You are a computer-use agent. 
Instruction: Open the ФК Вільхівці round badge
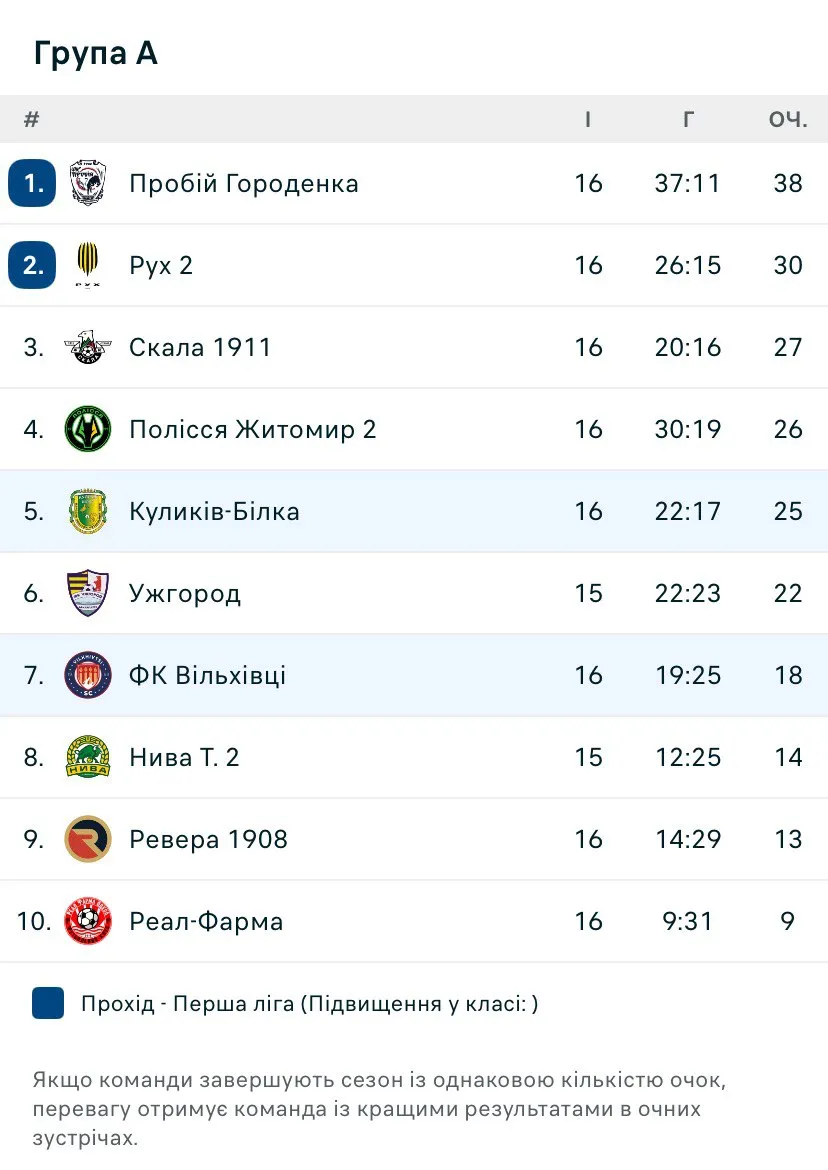(88, 675)
